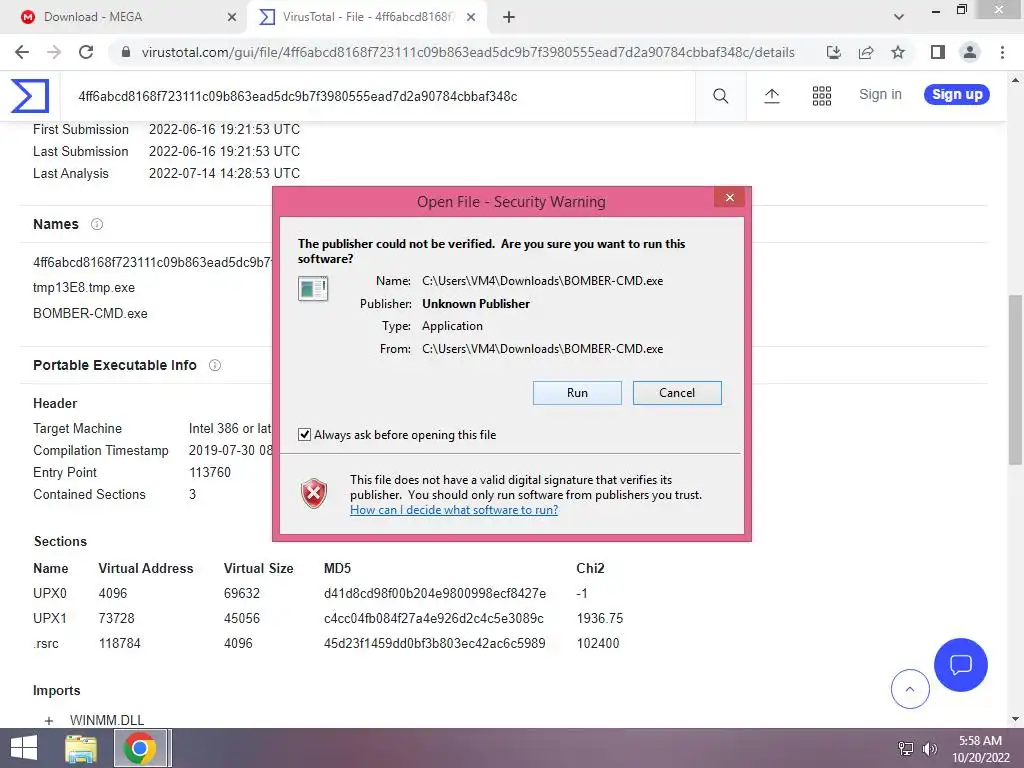Open the Chrome three-dot menu
The height and width of the screenshot is (768, 1024).
(1002, 52)
